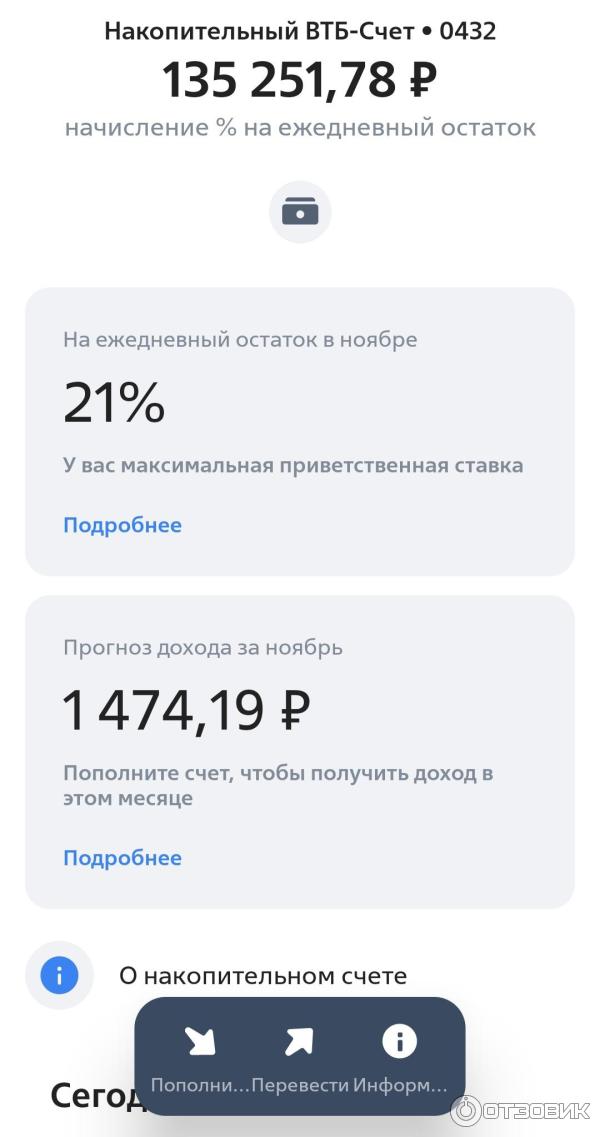
Task: Tap the Информация circle icon in the floating bar
Action: click(399, 1042)
